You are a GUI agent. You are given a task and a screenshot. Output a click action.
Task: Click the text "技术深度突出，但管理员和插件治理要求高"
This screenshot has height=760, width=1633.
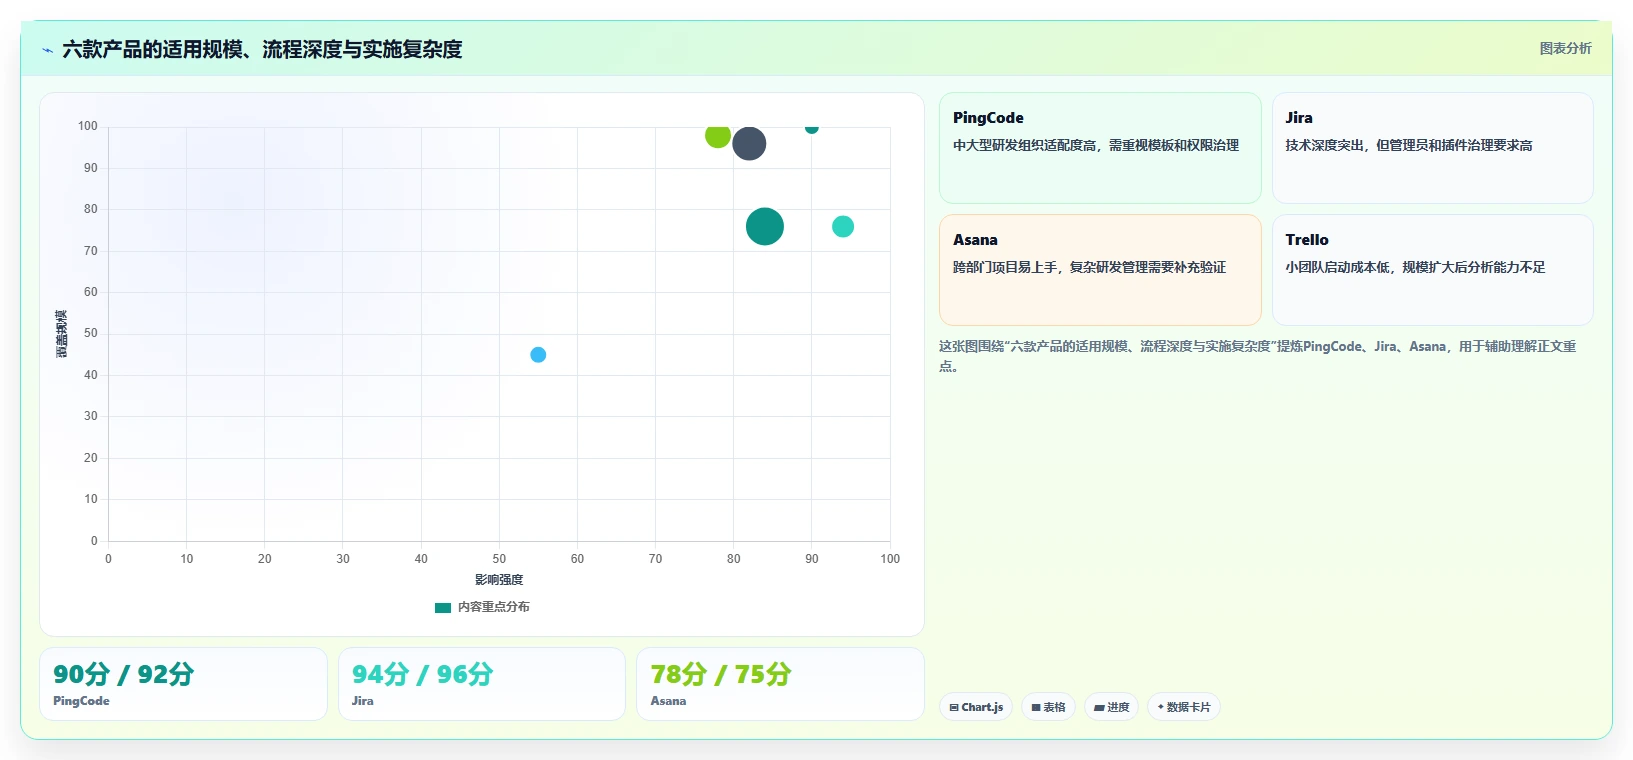[x=1409, y=145]
